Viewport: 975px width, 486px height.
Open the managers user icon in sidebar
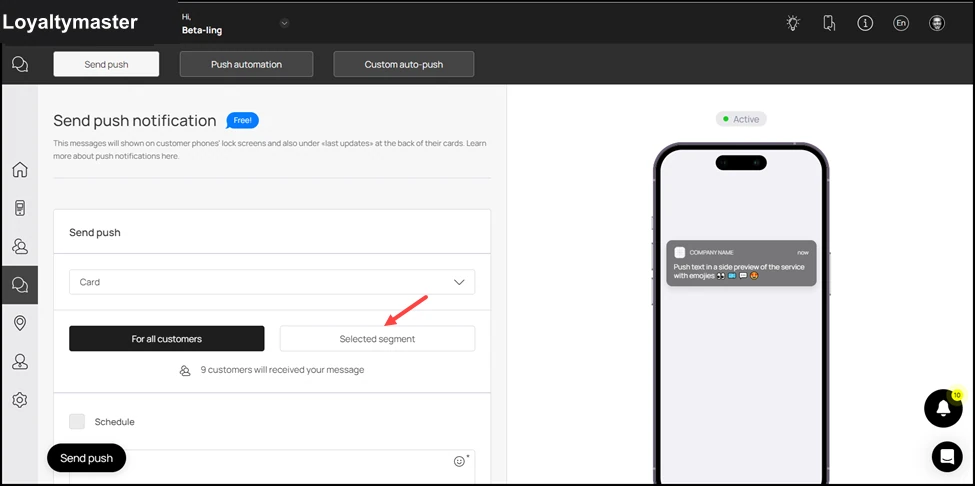click(20, 362)
